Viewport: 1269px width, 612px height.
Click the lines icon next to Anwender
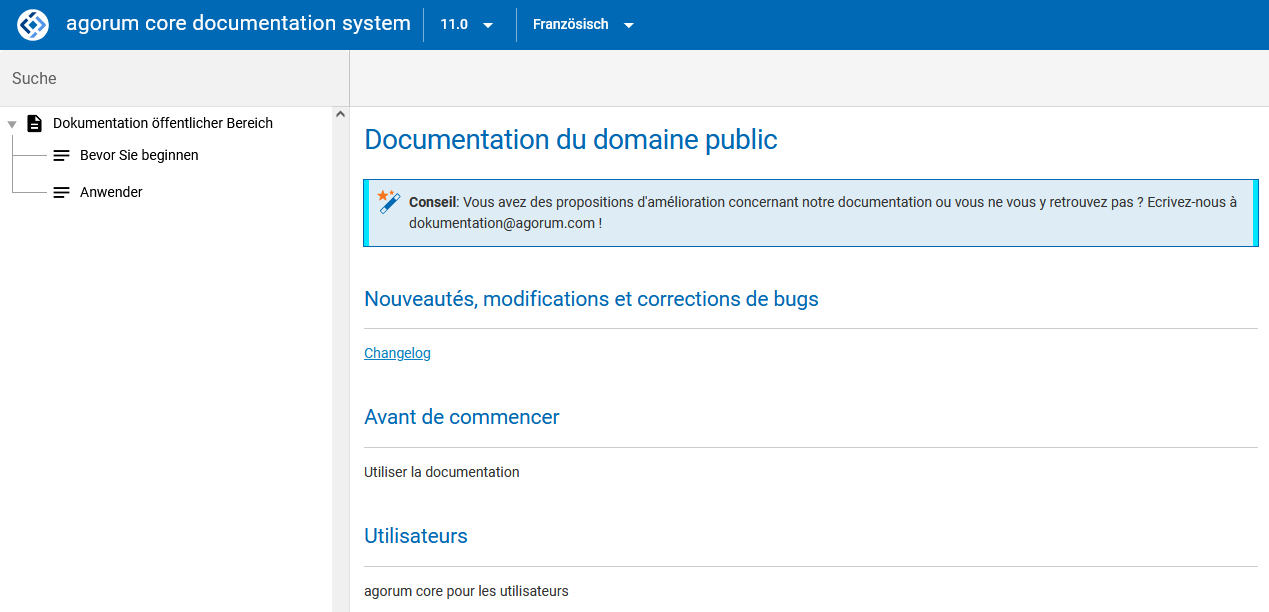pos(62,192)
